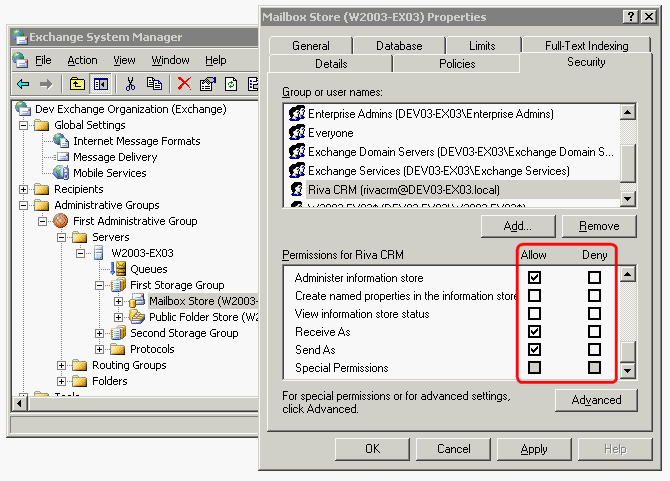Click the Copy toolbar icon
Viewport: 670px width, 481px height.
click(154, 84)
